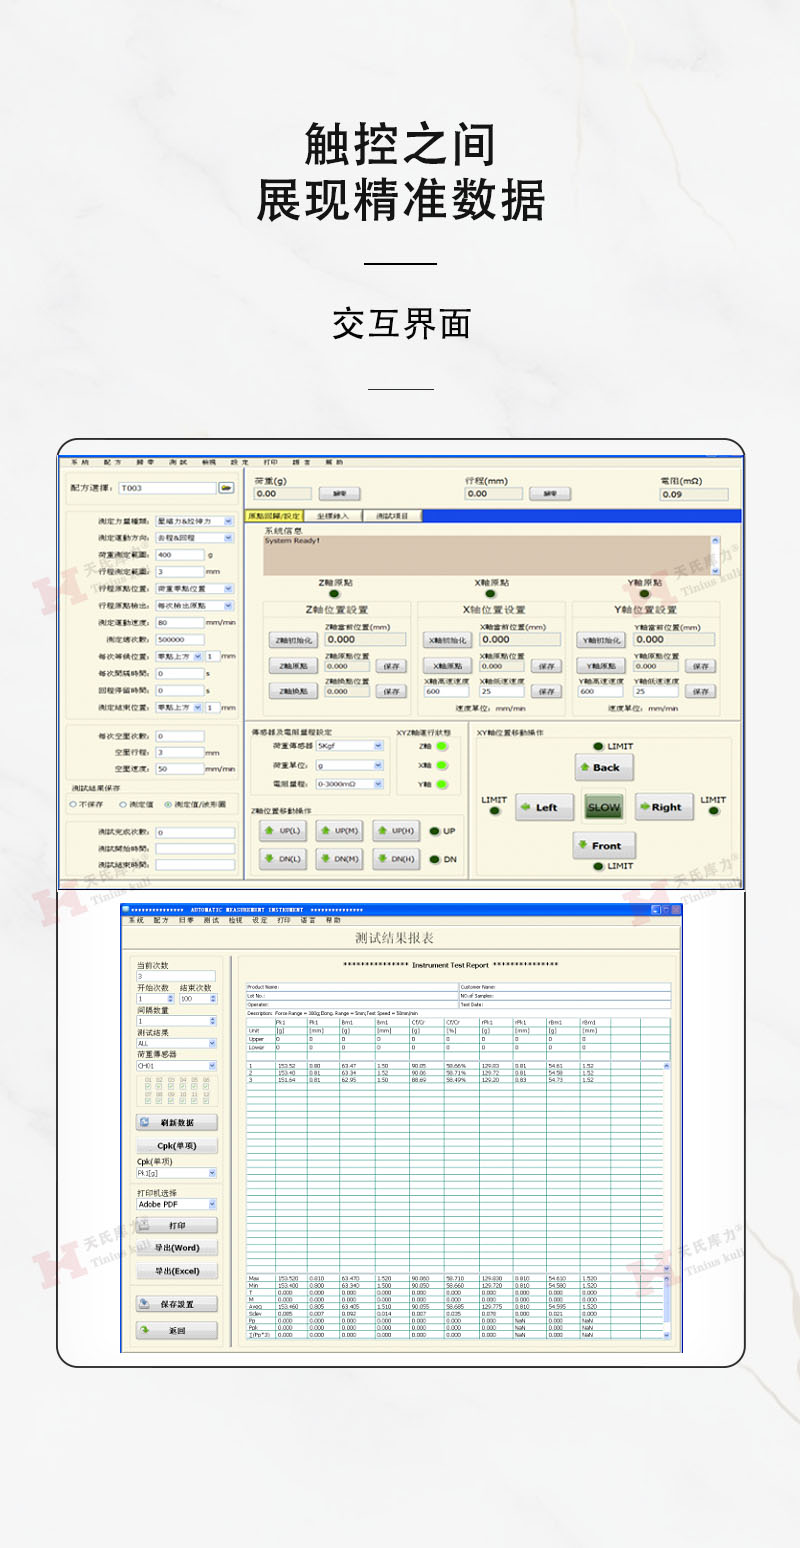Click the 导出(Excel) button
The image size is (800, 1548).
coord(176,1271)
